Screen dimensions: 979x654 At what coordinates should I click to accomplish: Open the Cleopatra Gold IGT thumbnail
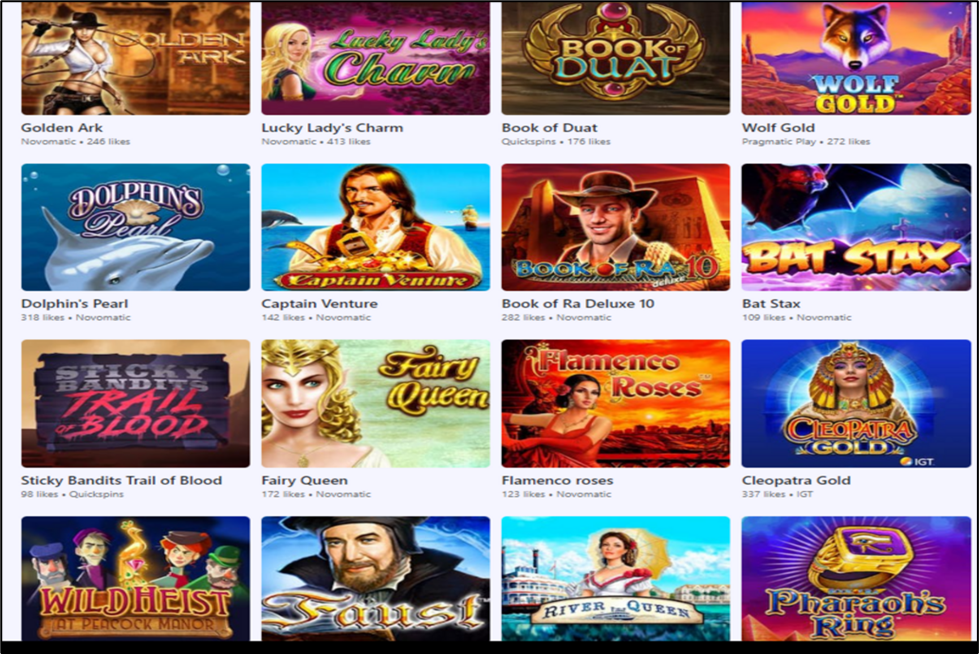[x=856, y=404]
